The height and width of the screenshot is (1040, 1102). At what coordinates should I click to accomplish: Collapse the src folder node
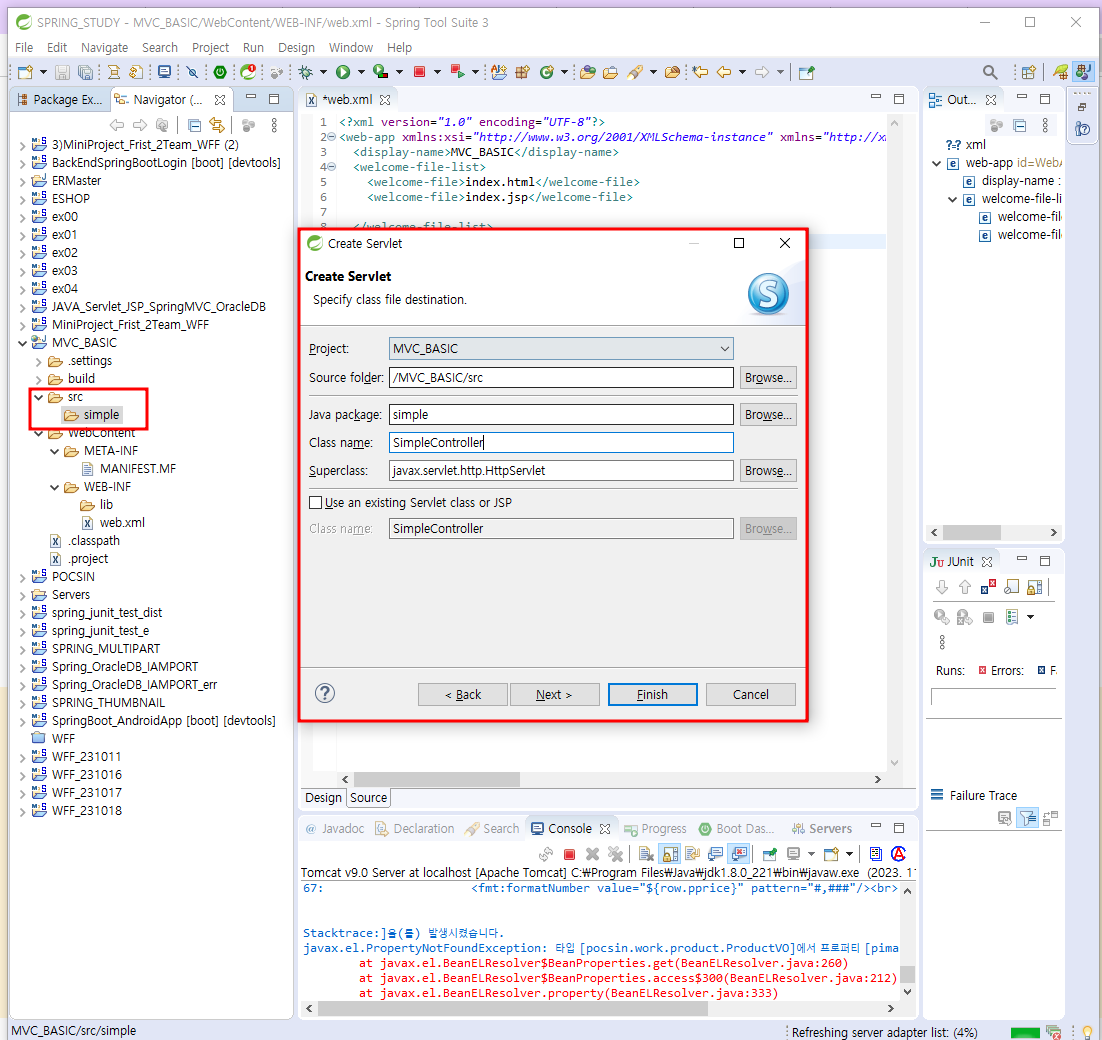click(39, 397)
